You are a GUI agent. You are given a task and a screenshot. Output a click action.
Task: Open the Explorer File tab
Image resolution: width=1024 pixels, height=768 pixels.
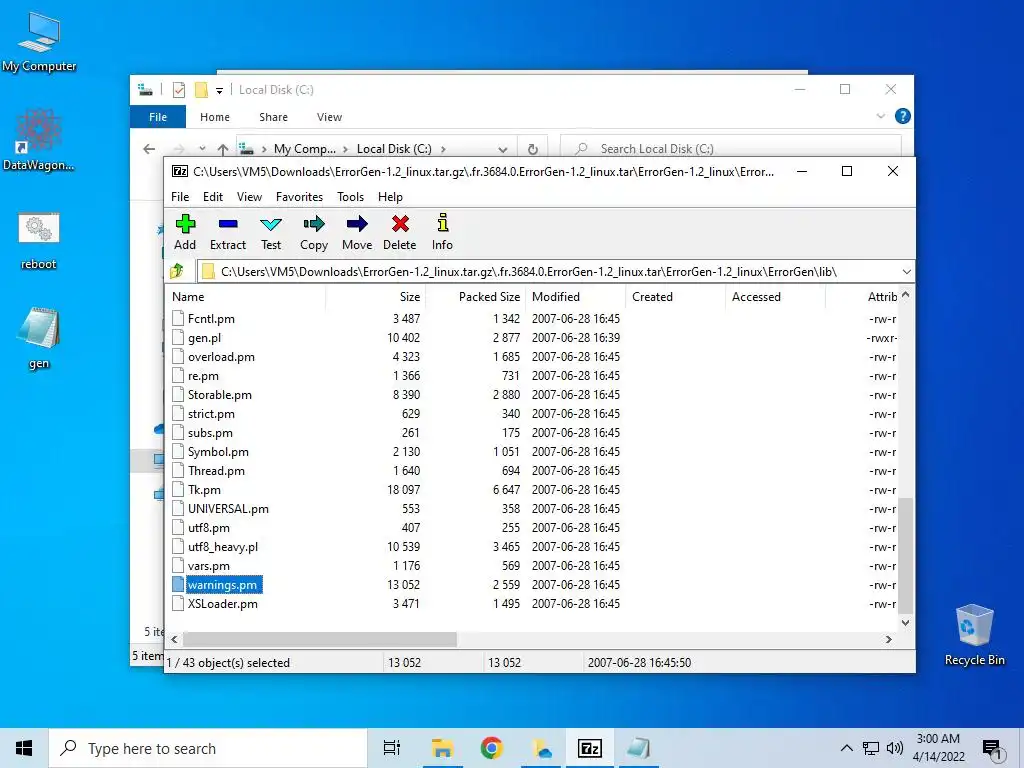158,117
